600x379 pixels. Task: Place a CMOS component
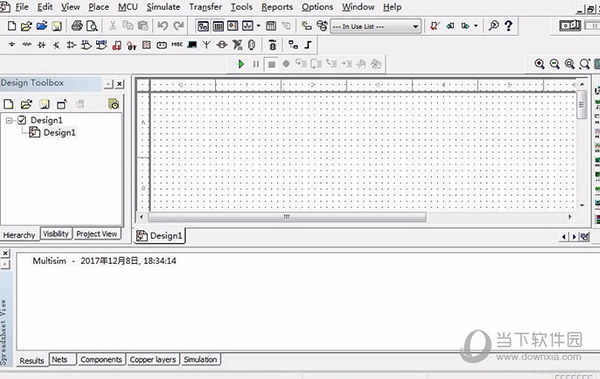pos(101,45)
